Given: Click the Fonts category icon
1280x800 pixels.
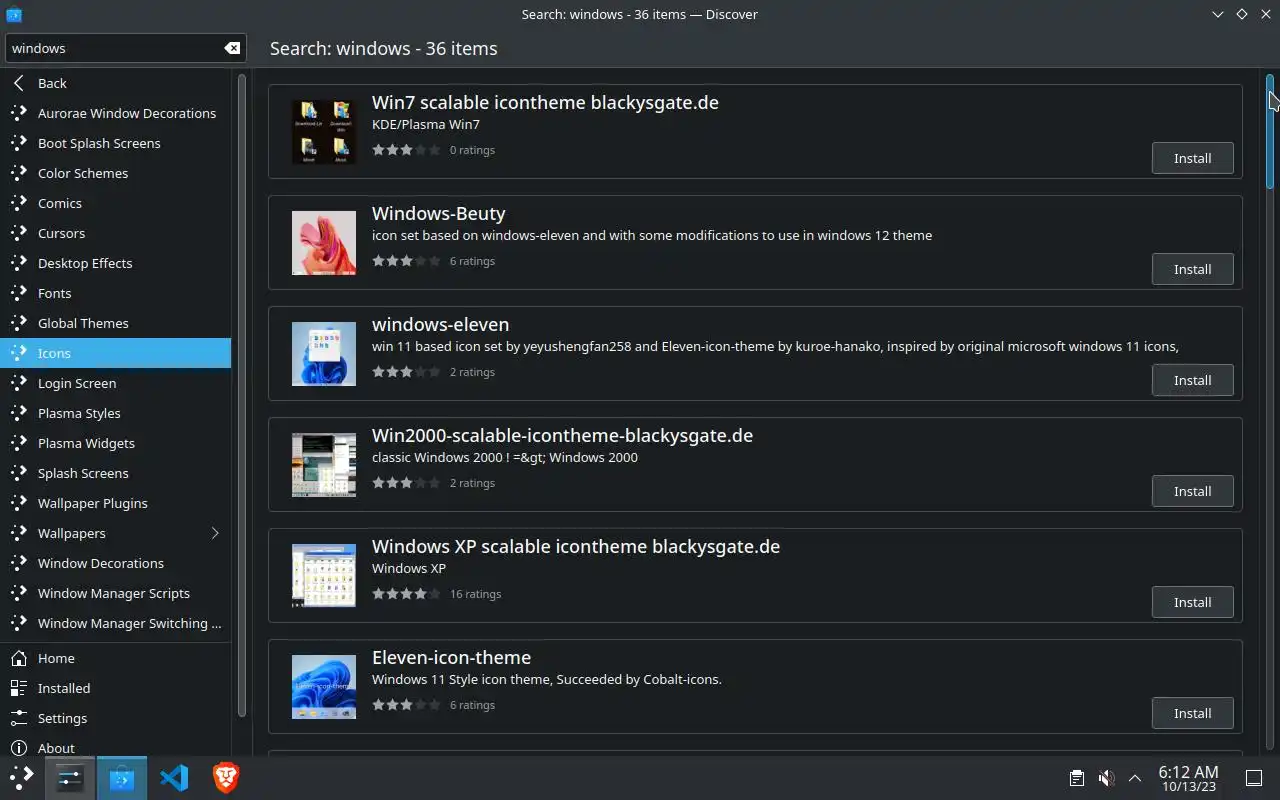Looking at the screenshot, I should click(x=19, y=293).
